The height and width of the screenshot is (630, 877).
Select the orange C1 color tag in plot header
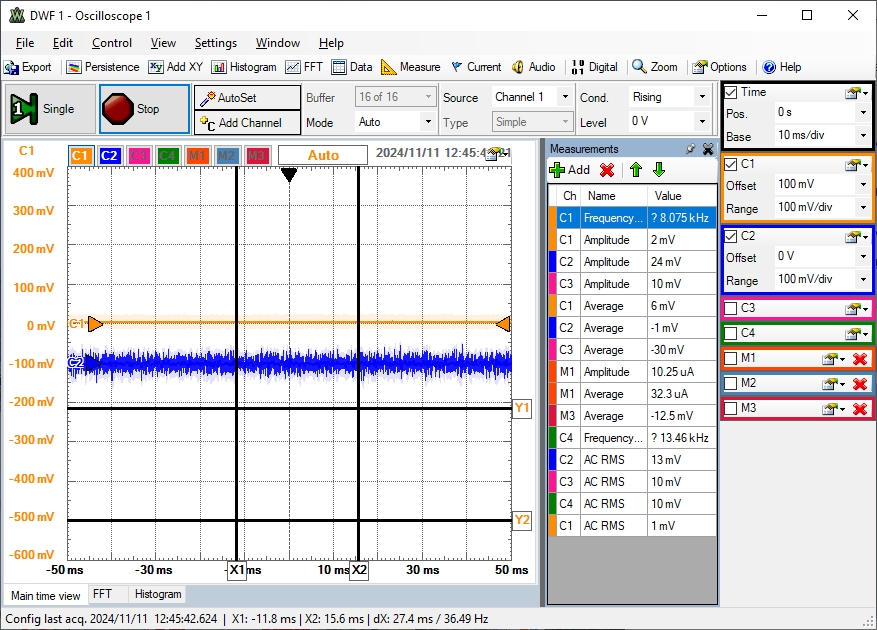(x=81, y=156)
